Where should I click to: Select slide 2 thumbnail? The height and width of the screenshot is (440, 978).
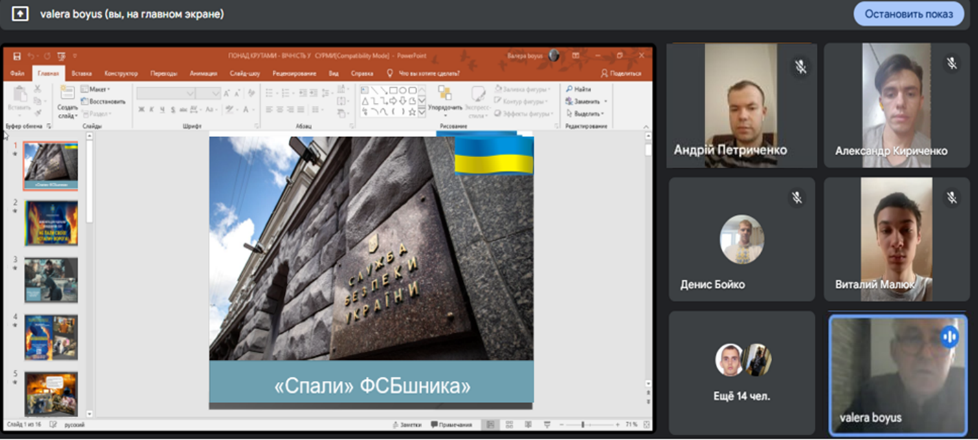51,222
